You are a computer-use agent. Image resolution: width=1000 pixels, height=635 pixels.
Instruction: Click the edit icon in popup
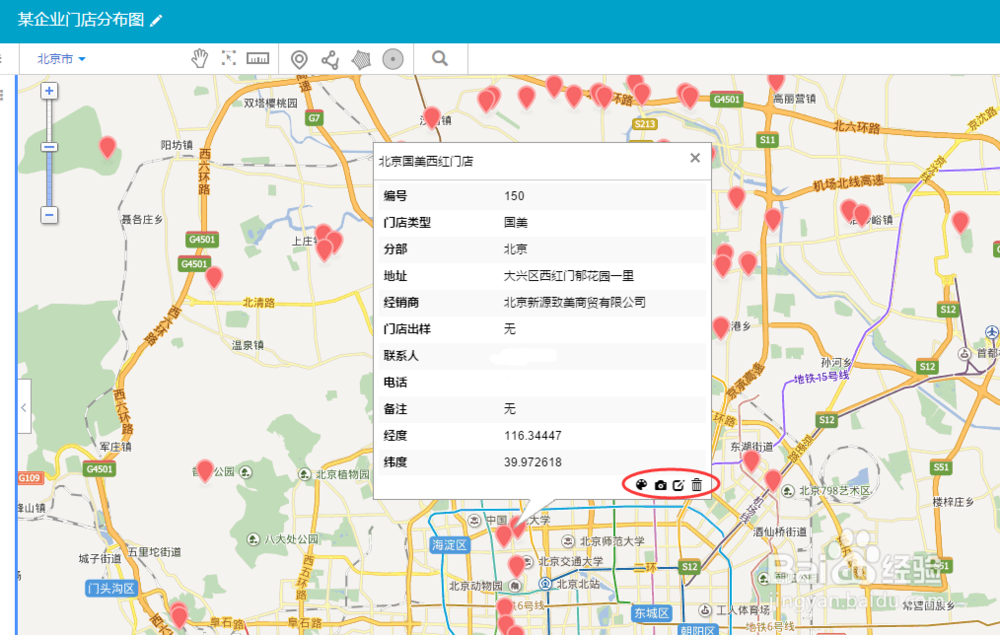click(679, 485)
